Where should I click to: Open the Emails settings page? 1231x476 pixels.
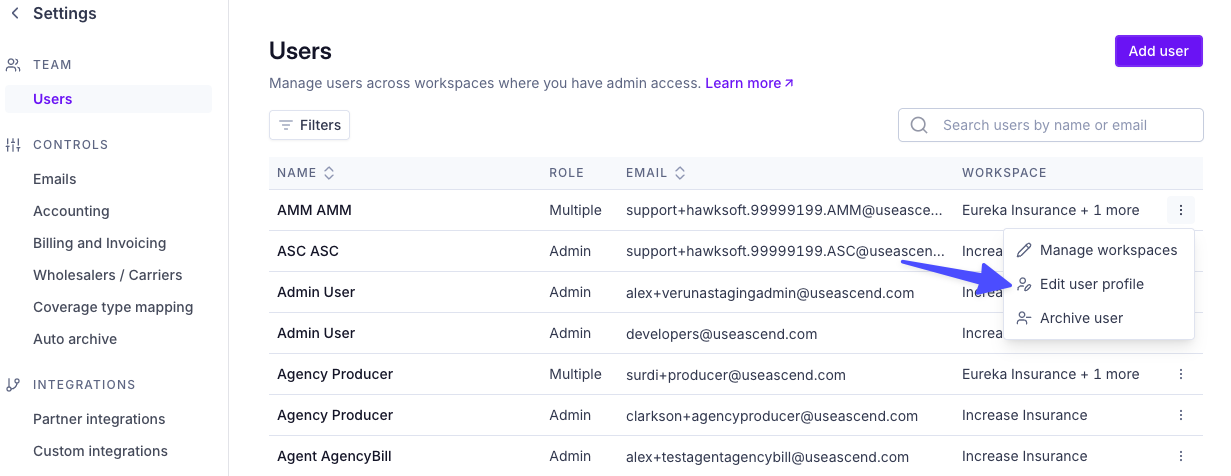(x=55, y=179)
